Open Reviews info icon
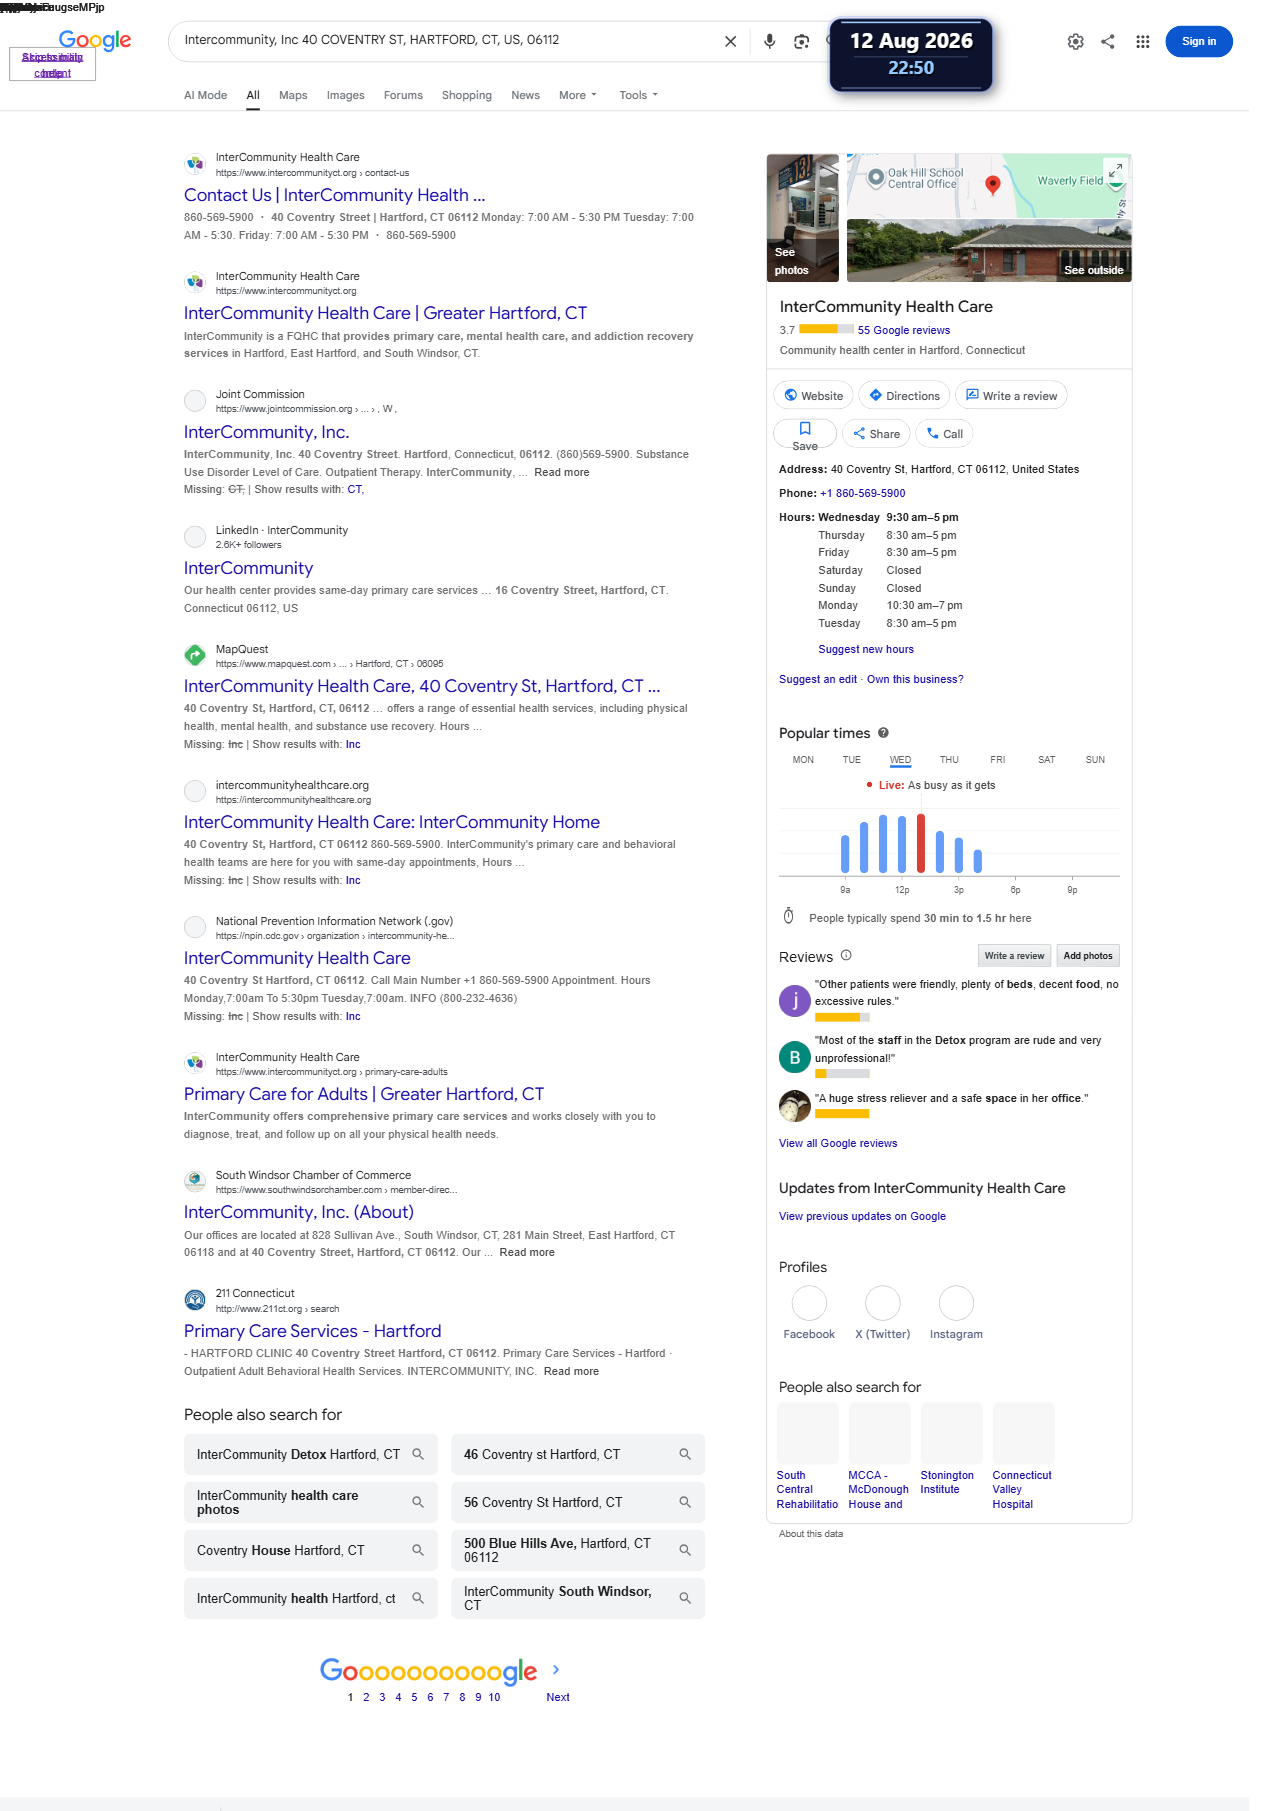 (x=846, y=955)
